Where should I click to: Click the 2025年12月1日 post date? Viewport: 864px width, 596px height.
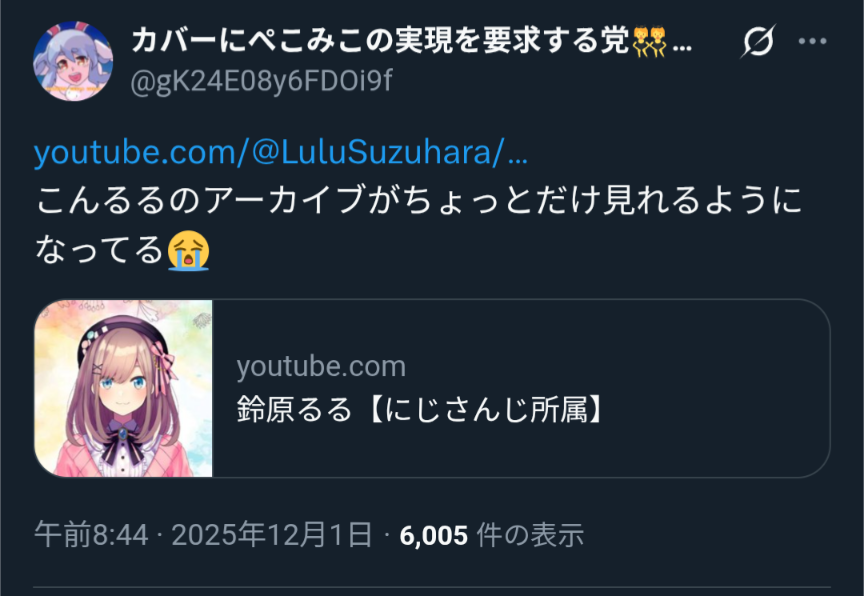click(272, 535)
